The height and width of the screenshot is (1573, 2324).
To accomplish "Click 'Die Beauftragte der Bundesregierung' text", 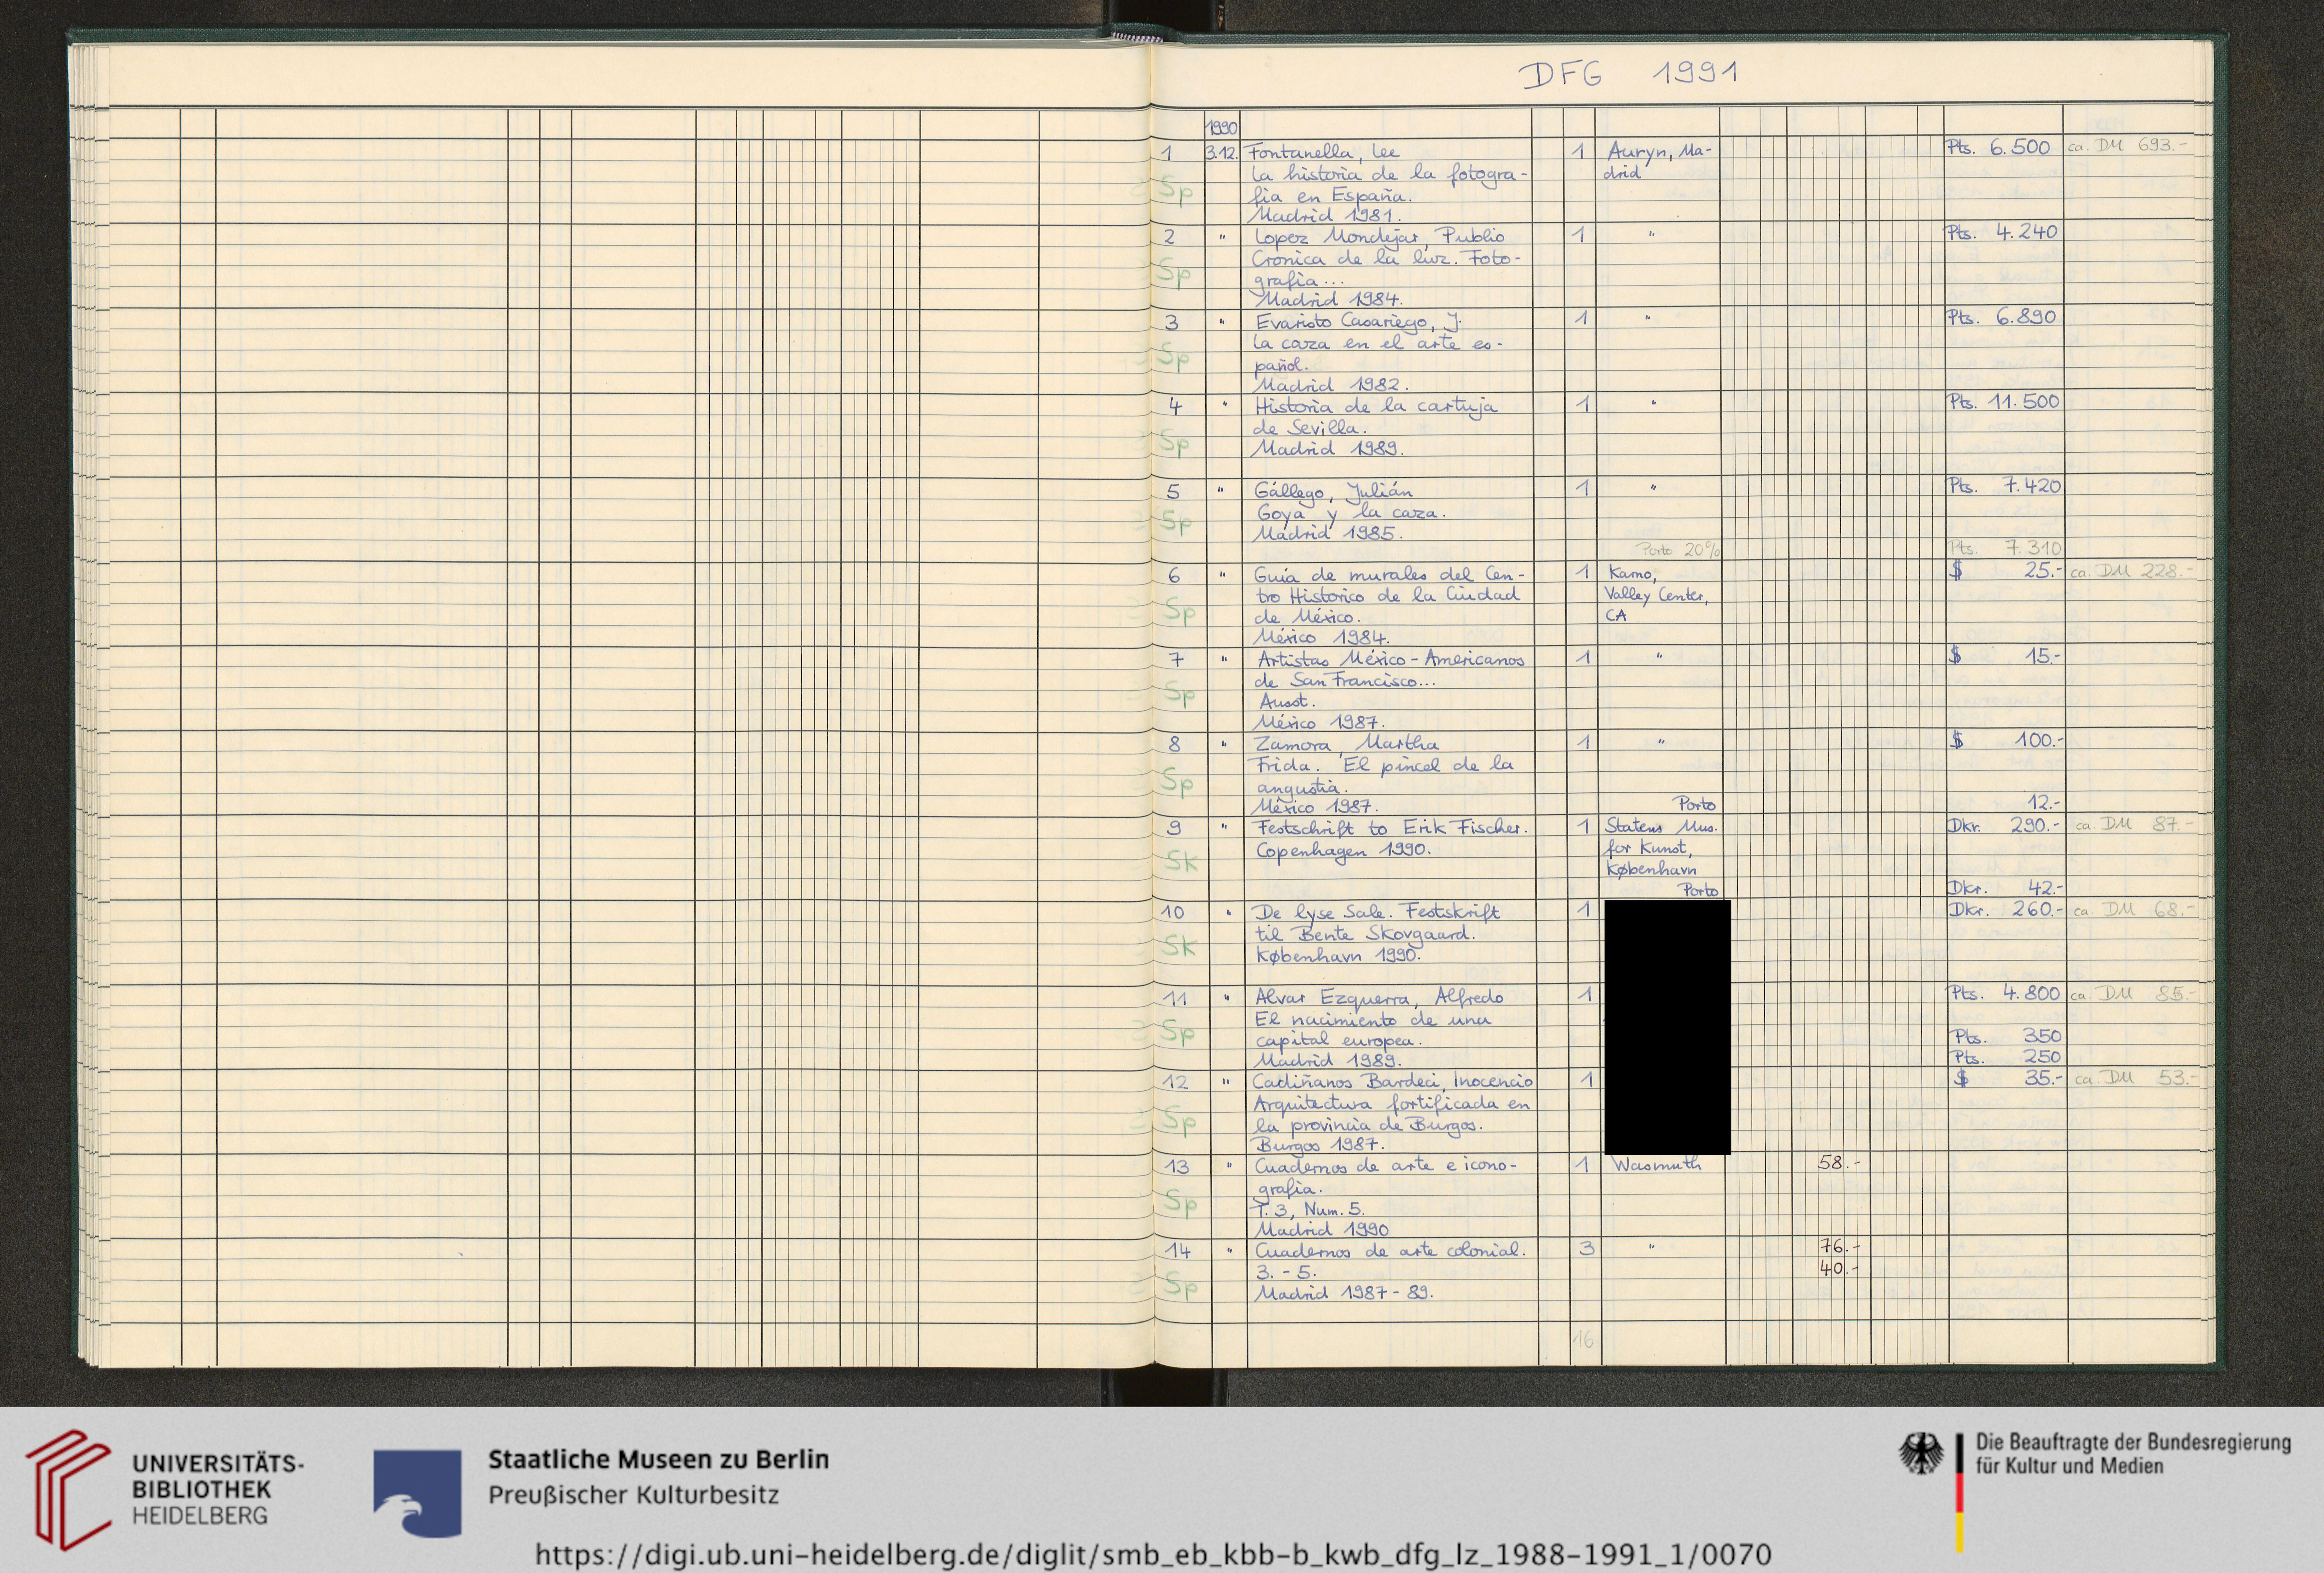I will coord(2133,1443).
